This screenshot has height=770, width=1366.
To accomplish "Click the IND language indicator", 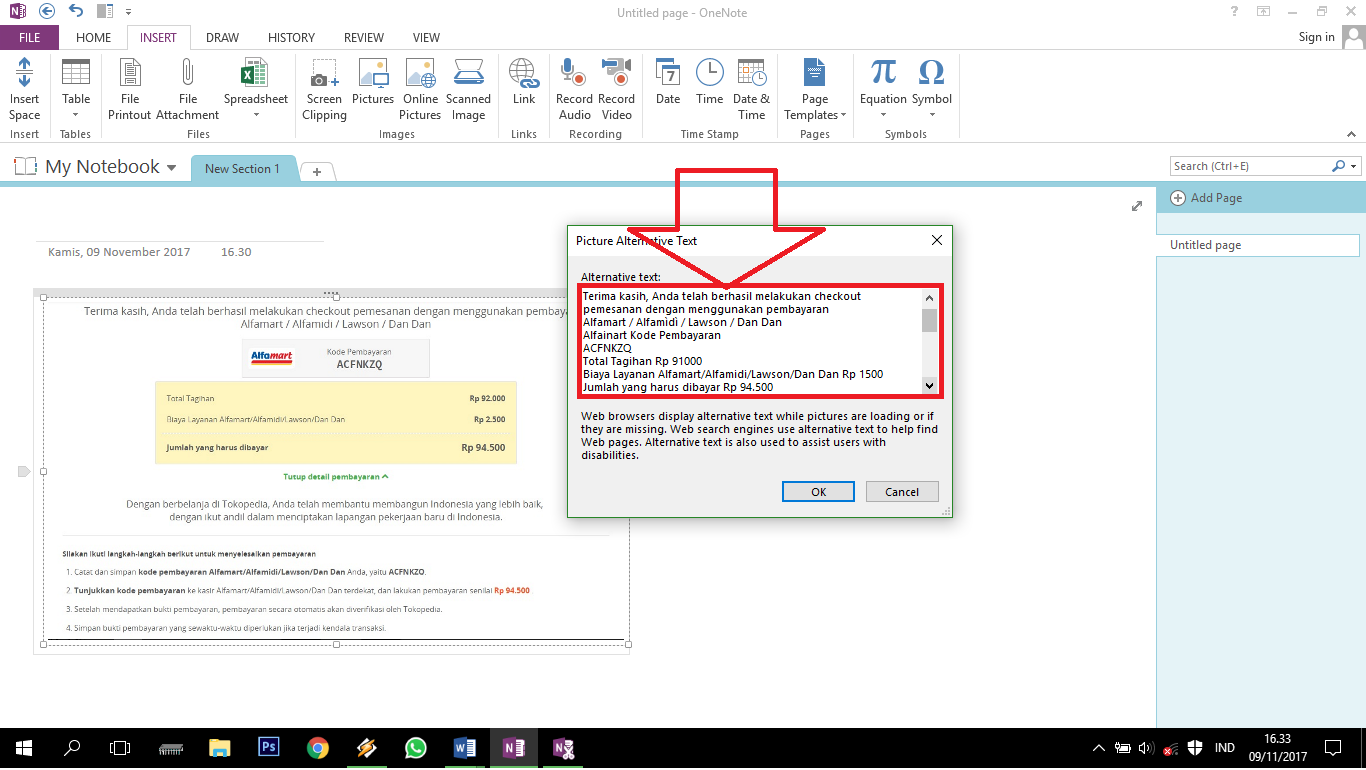I will coord(1225,748).
